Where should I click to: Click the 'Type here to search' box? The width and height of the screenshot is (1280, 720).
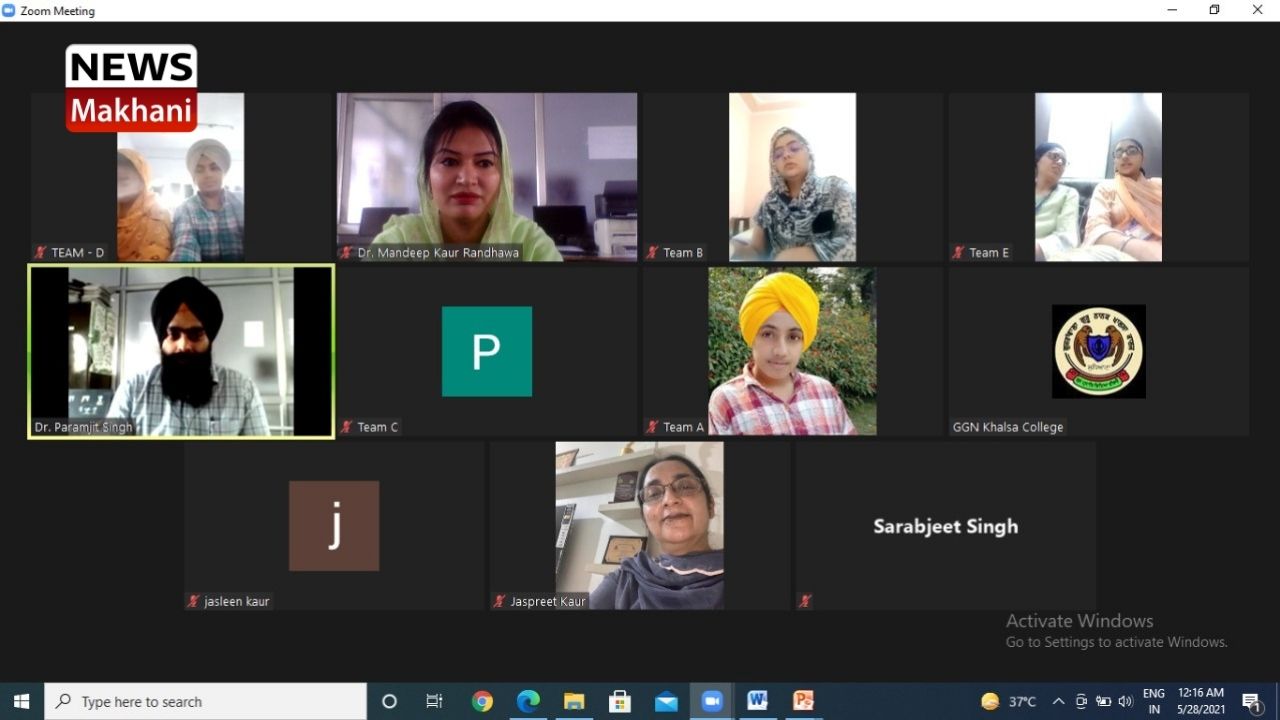tap(206, 701)
